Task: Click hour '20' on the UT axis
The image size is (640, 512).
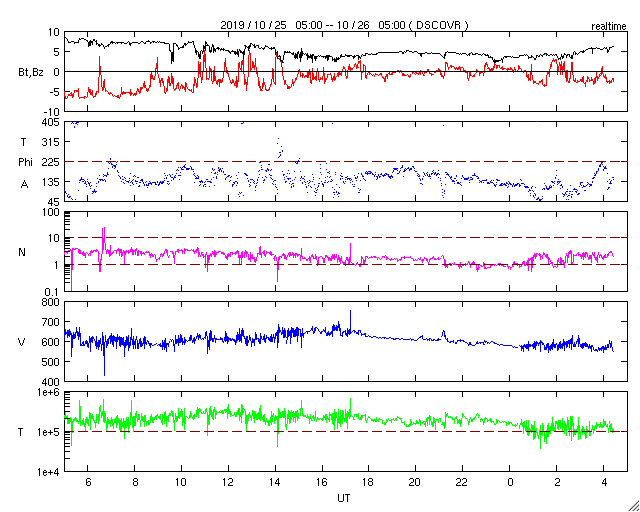Action: [416, 482]
